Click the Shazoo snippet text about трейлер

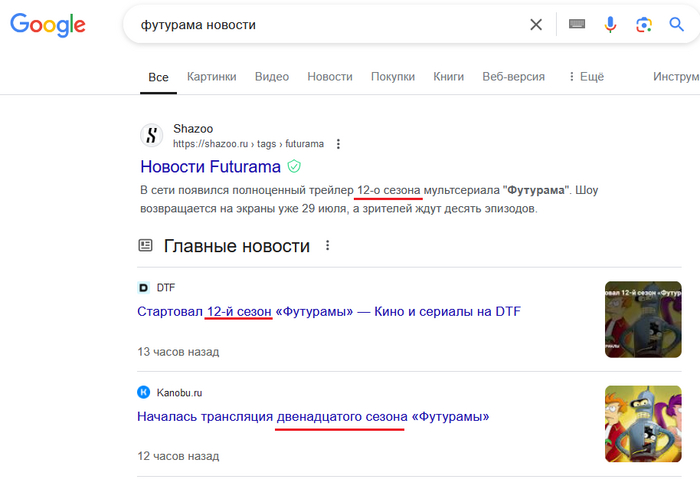tap(369, 199)
